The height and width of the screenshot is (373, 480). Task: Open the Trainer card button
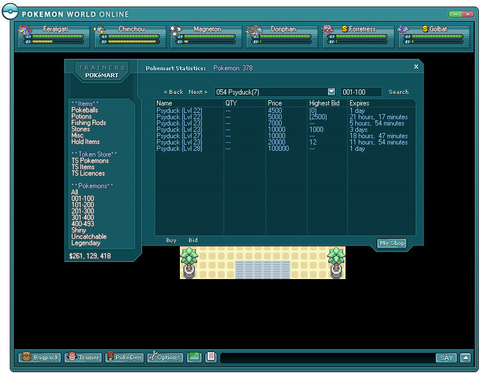[x=83, y=357]
